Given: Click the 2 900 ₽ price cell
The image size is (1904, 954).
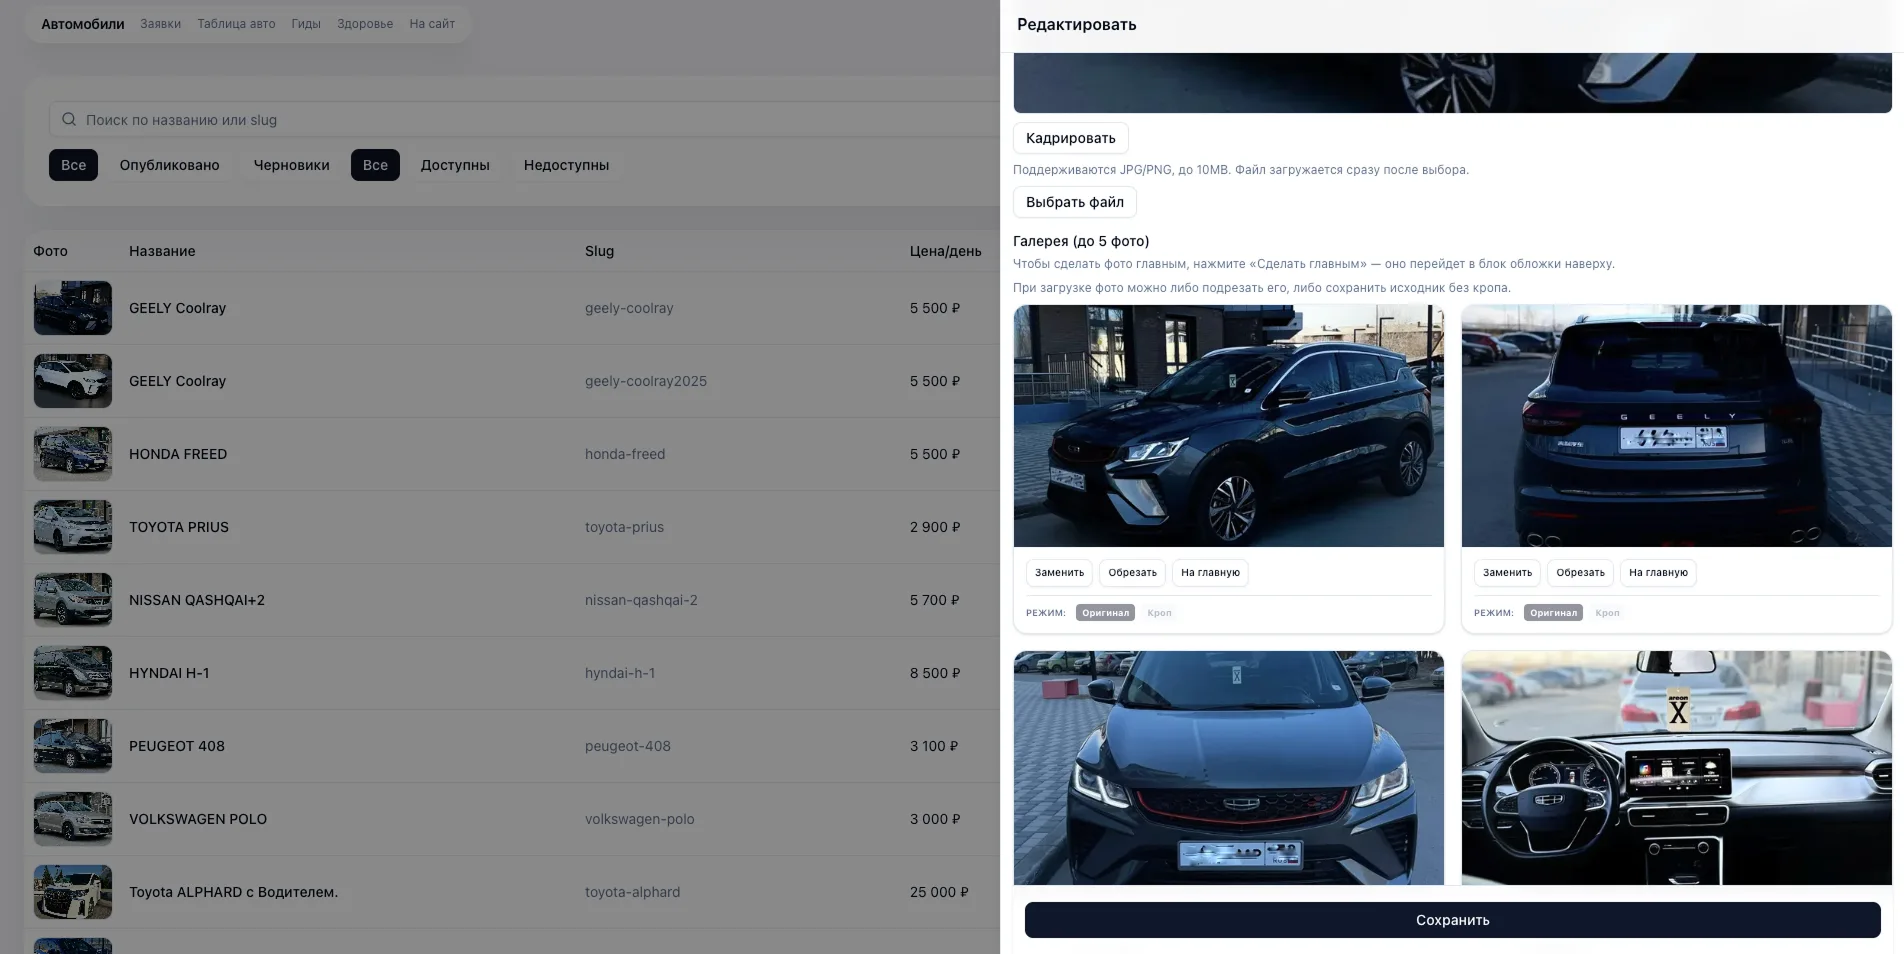Looking at the screenshot, I should [935, 527].
